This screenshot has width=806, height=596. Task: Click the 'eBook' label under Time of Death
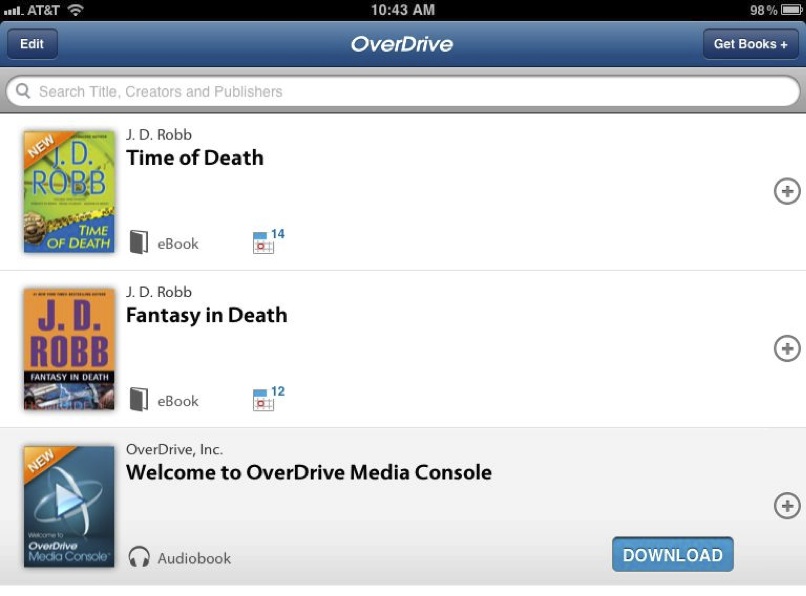[178, 244]
